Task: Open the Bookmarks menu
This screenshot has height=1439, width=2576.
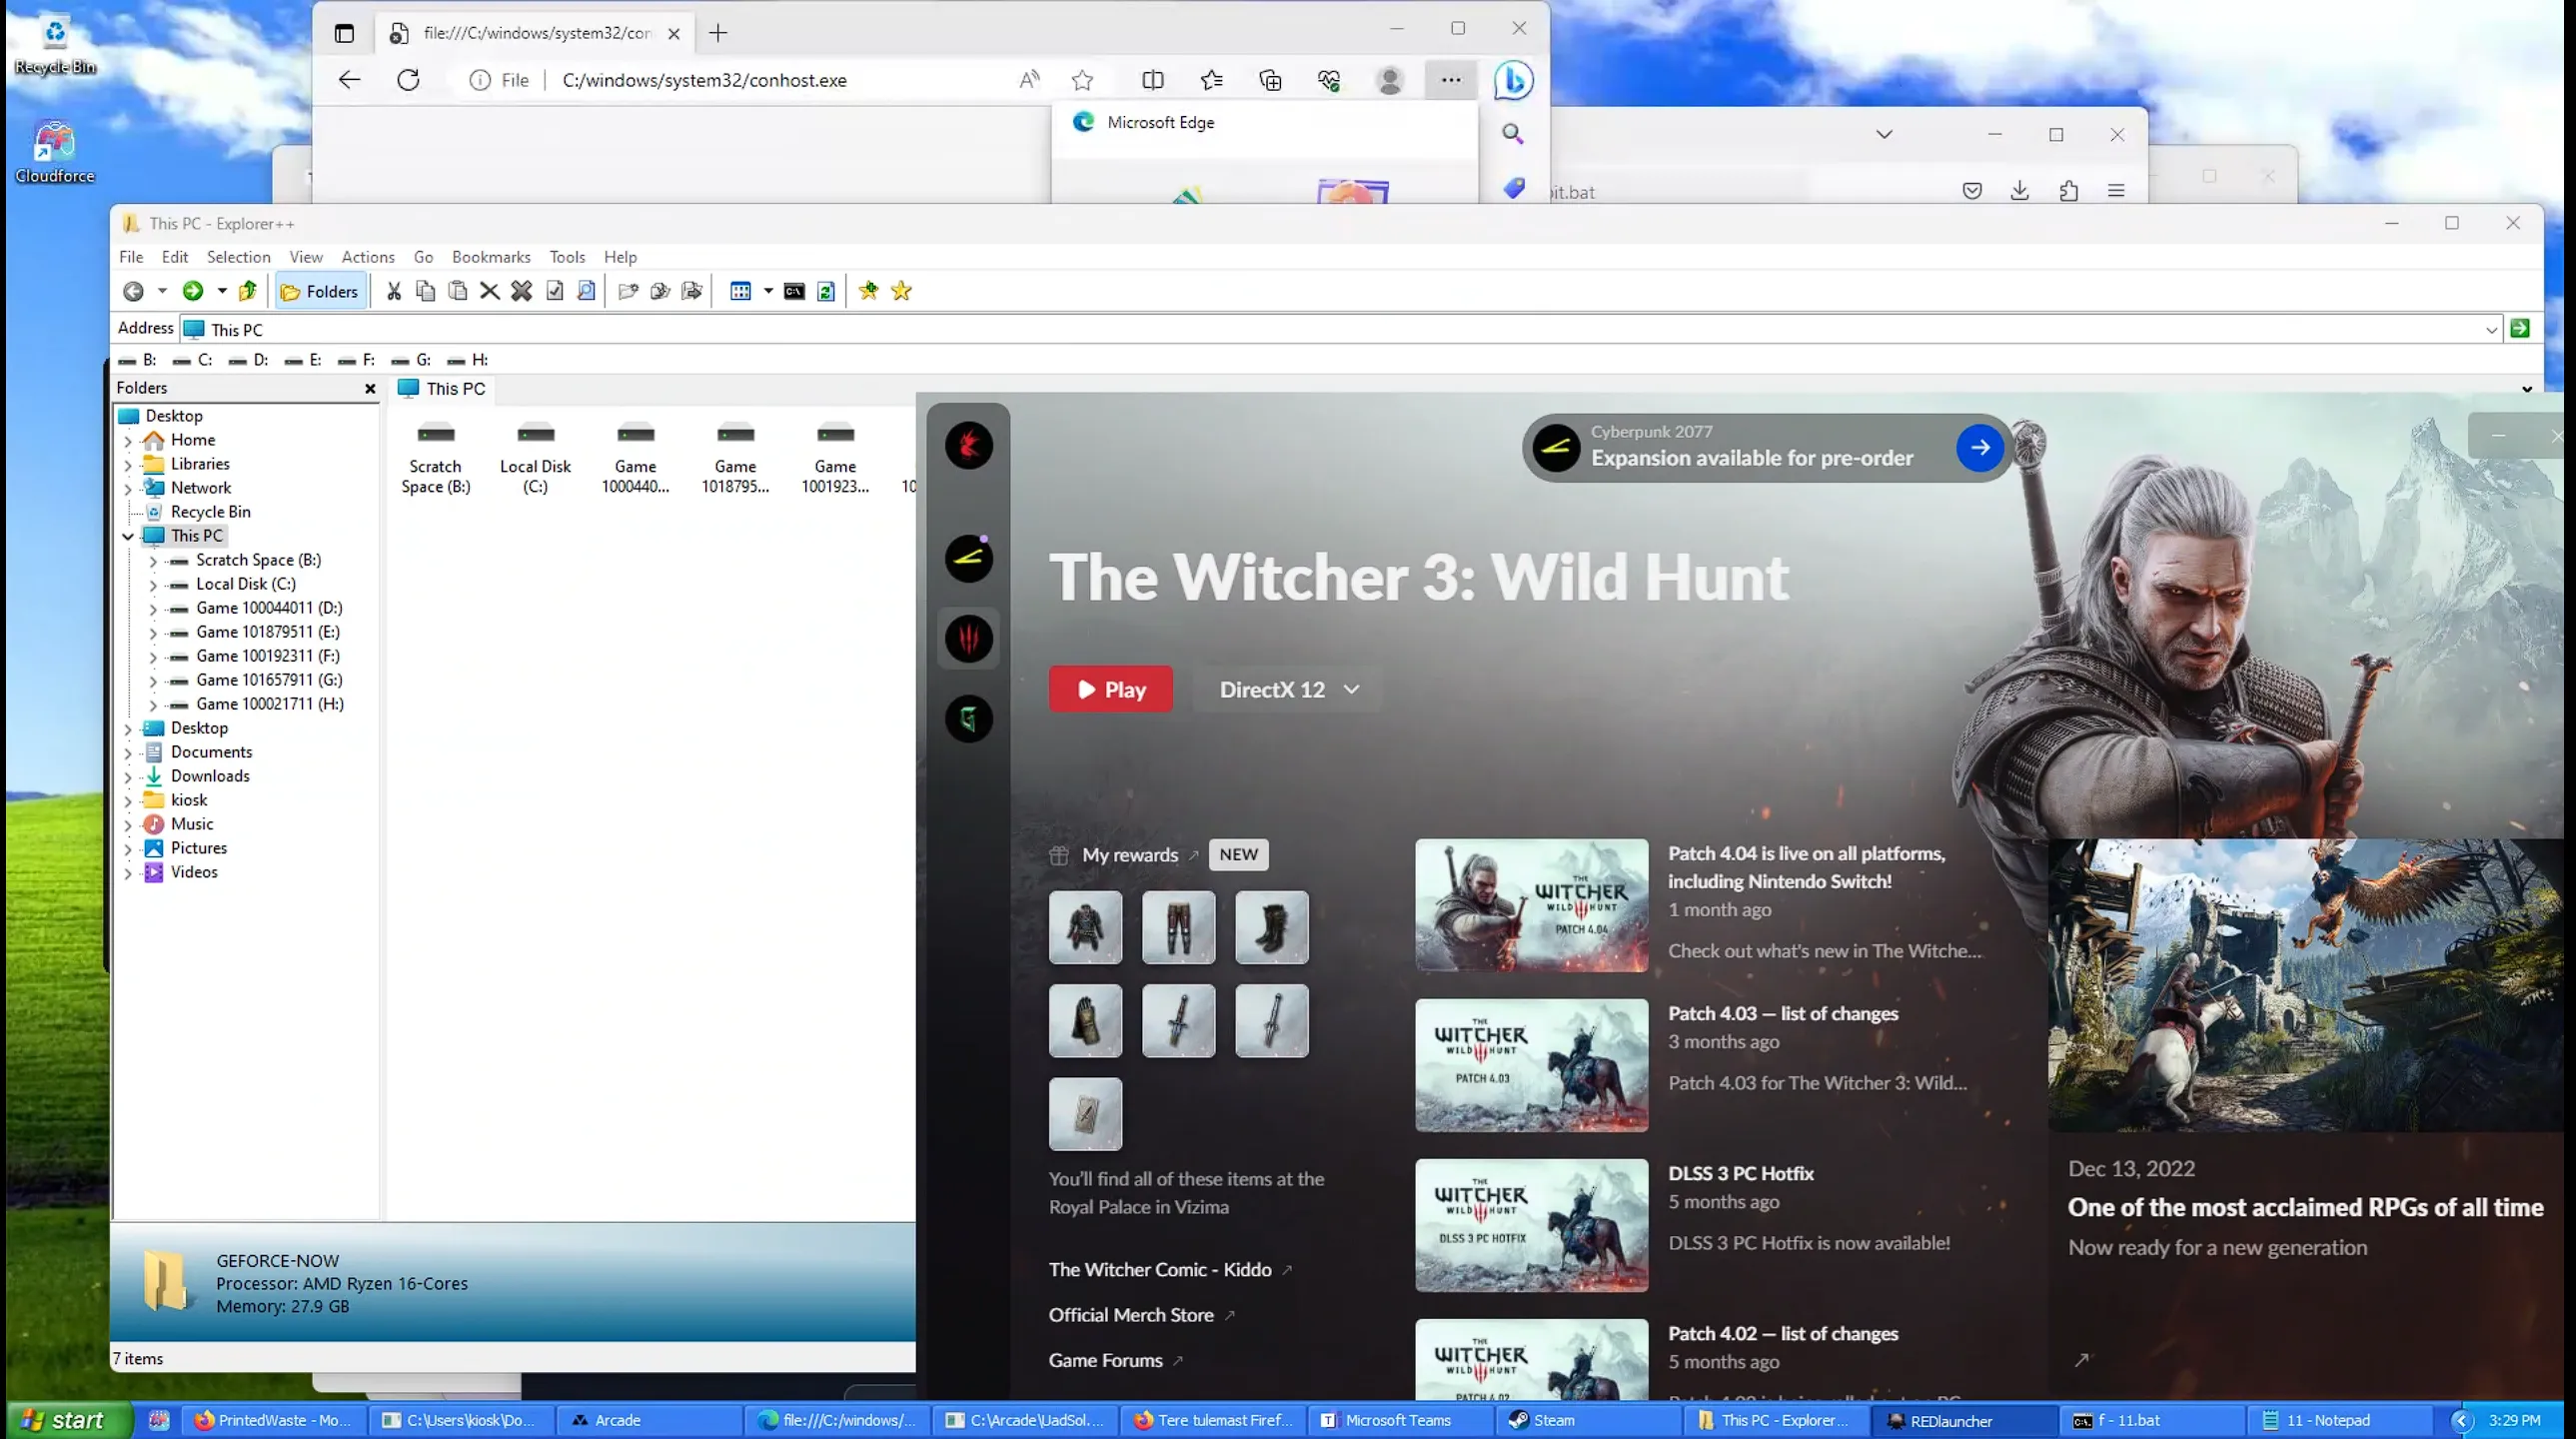Action: pos(490,257)
